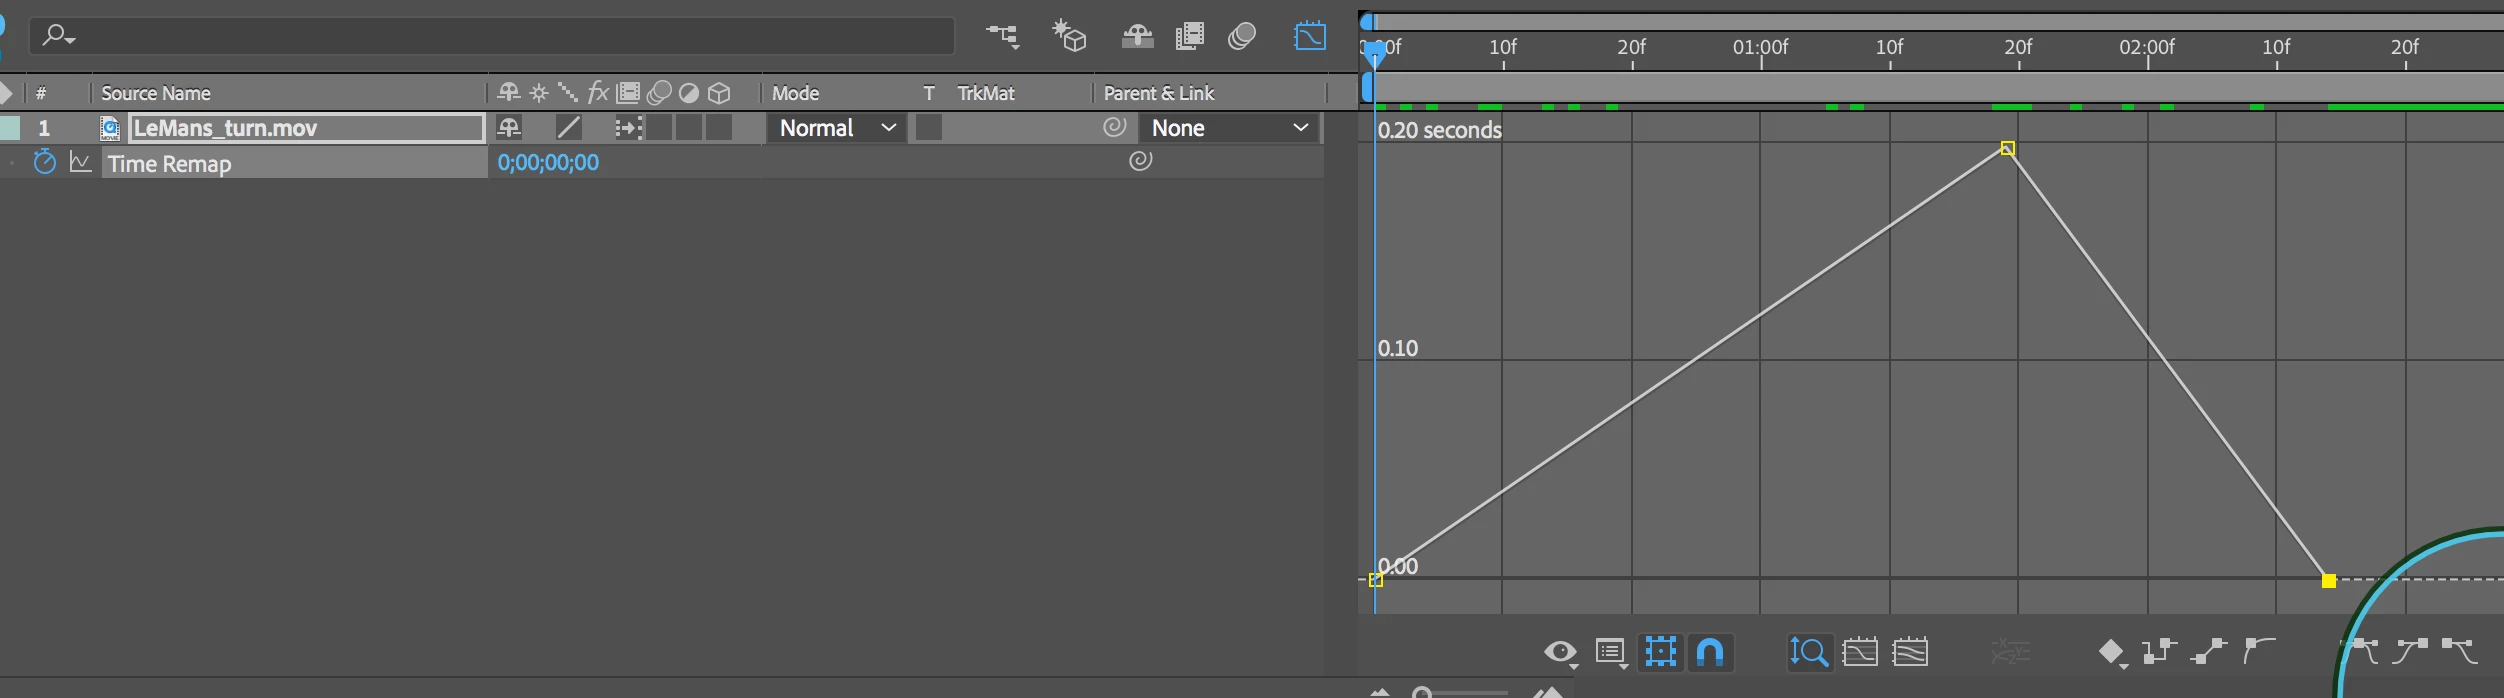Fit all graphs to view
This screenshot has width=2504, height=698.
coord(1910,652)
